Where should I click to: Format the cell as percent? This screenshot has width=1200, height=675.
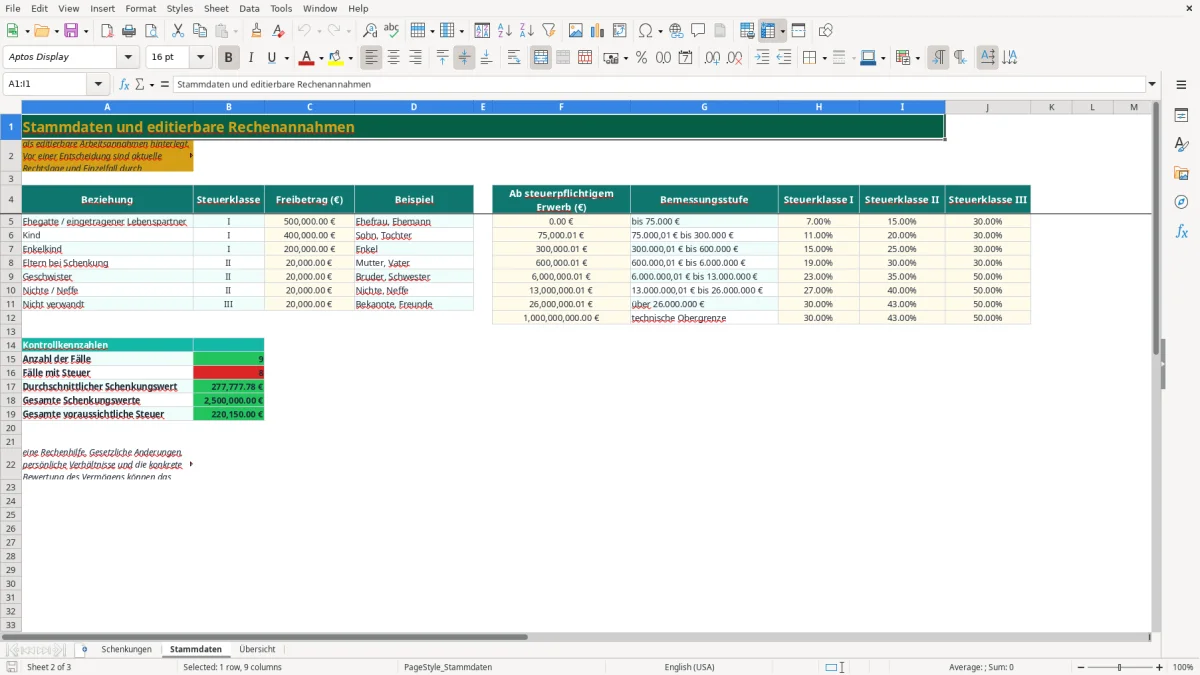641,57
